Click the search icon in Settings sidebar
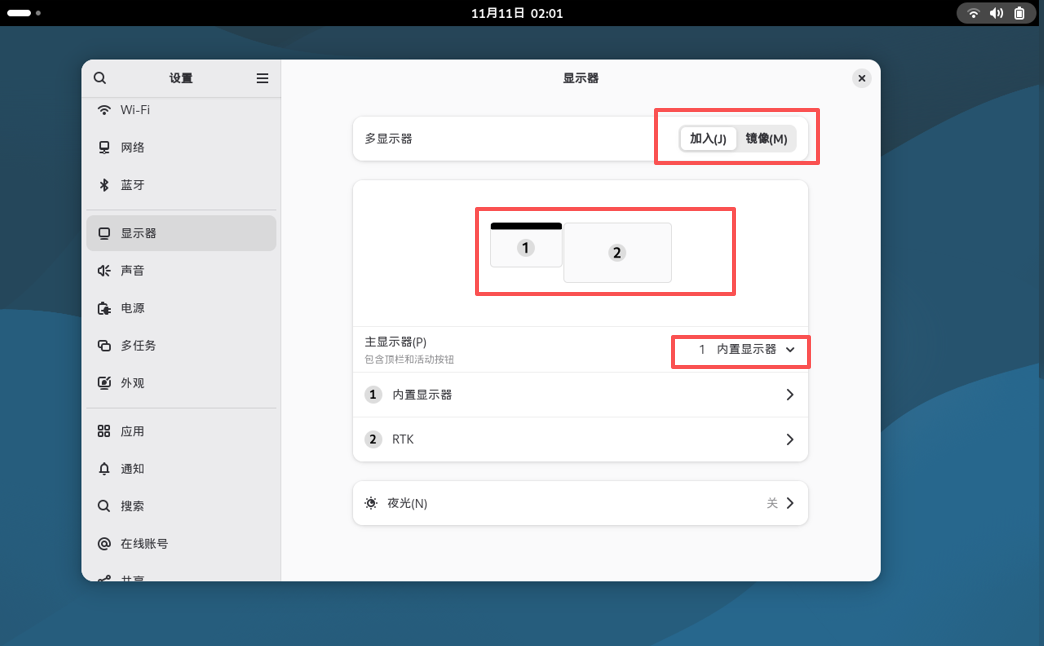Viewport: 1044px width, 646px height. pos(100,78)
